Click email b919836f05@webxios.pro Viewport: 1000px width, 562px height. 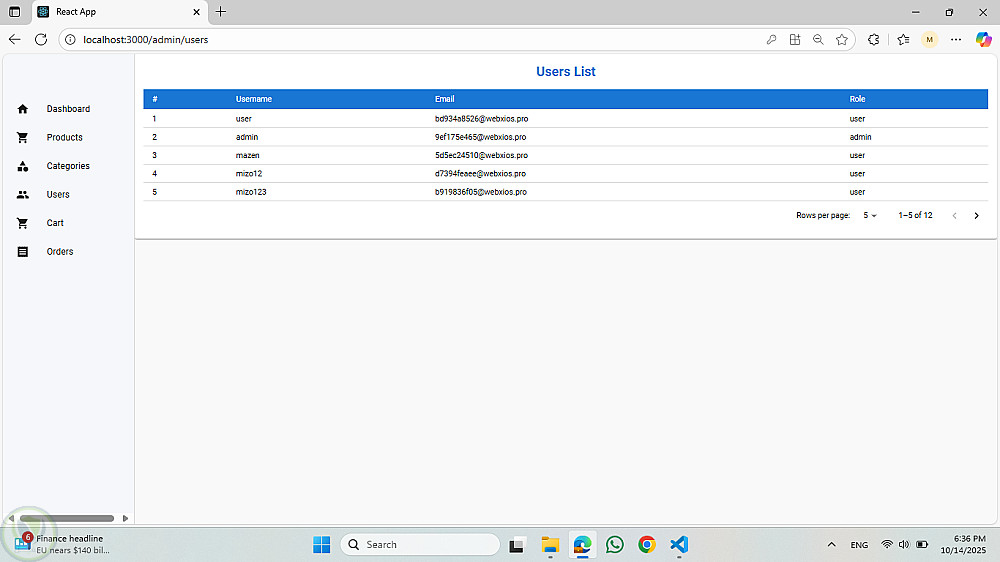tap(481, 192)
